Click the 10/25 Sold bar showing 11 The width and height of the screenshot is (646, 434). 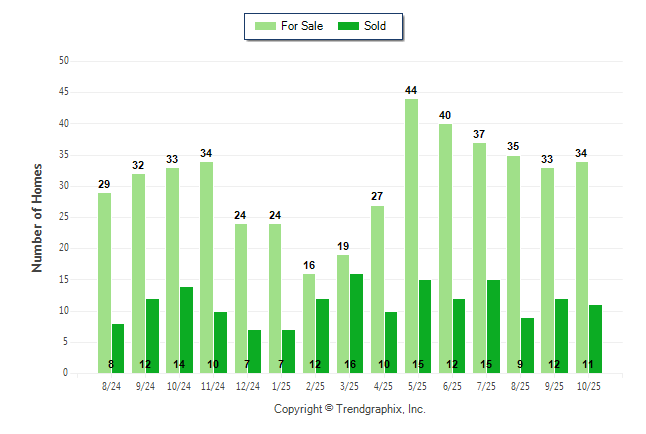click(x=596, y=339)
